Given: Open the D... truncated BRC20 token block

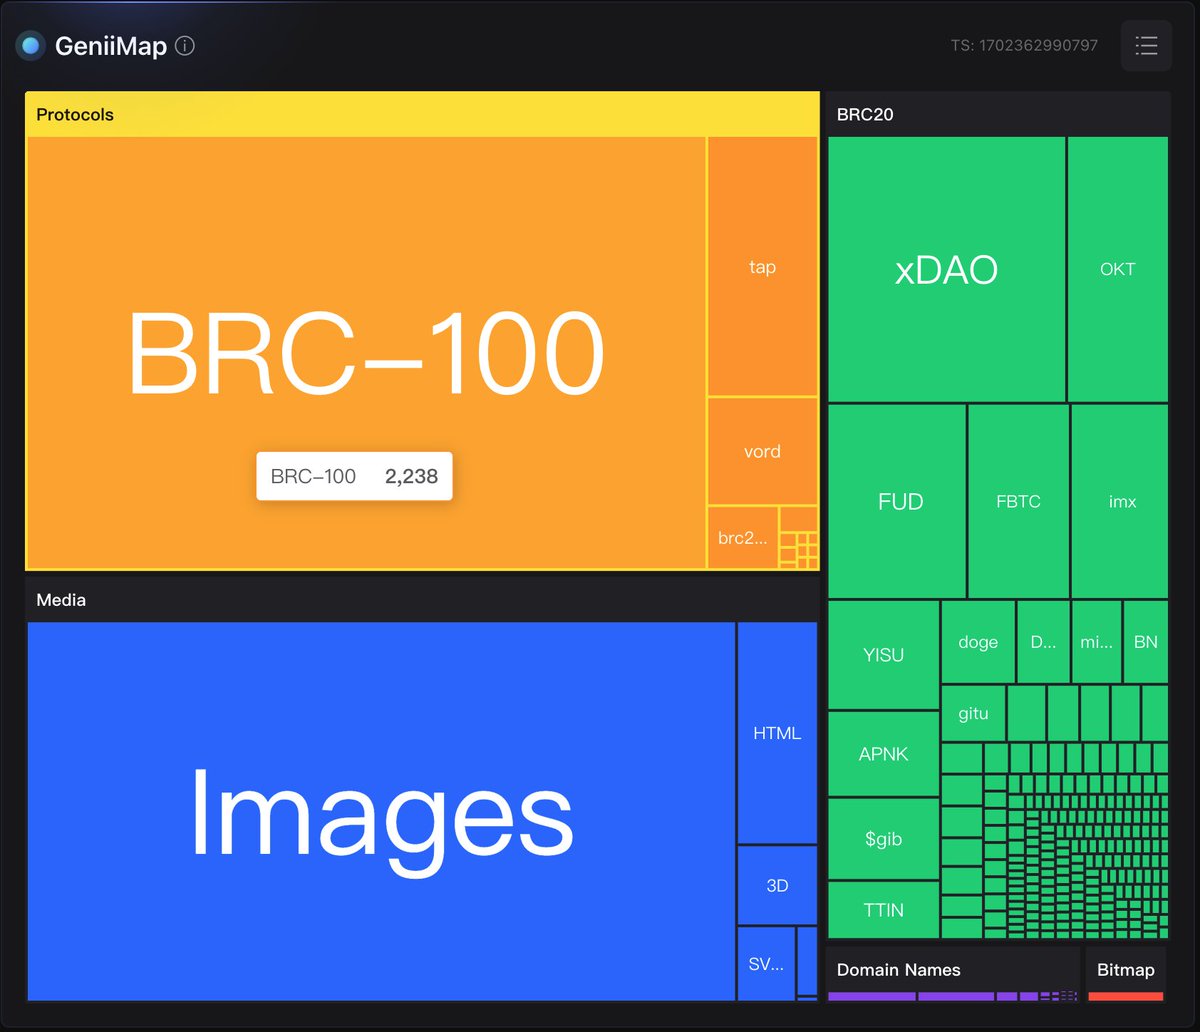Looking at the screenshot, I should click(x=1043, y=642).
